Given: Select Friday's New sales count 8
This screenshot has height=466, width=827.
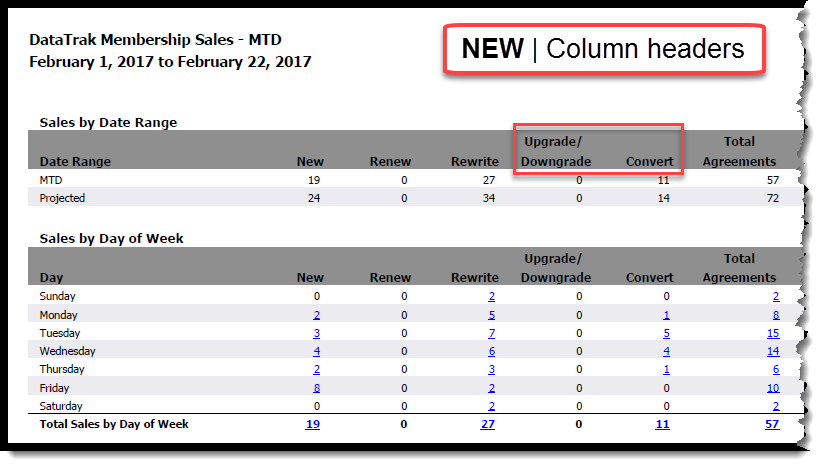Looking at the screenshot, I should coord(316,388).
